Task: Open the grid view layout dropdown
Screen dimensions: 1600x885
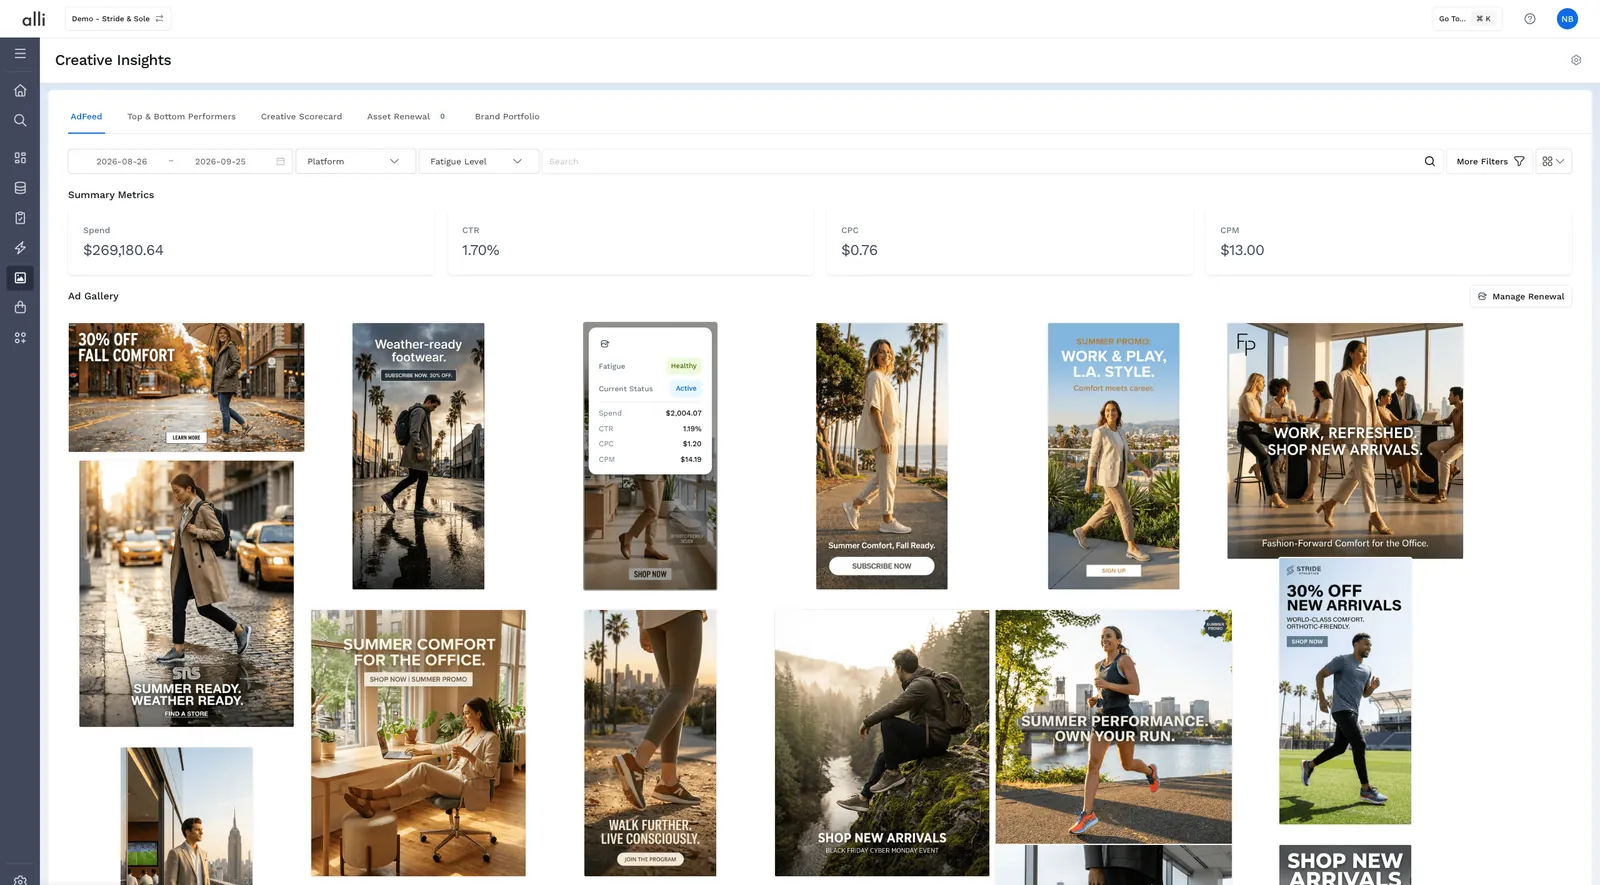Action: point(1553,161)
